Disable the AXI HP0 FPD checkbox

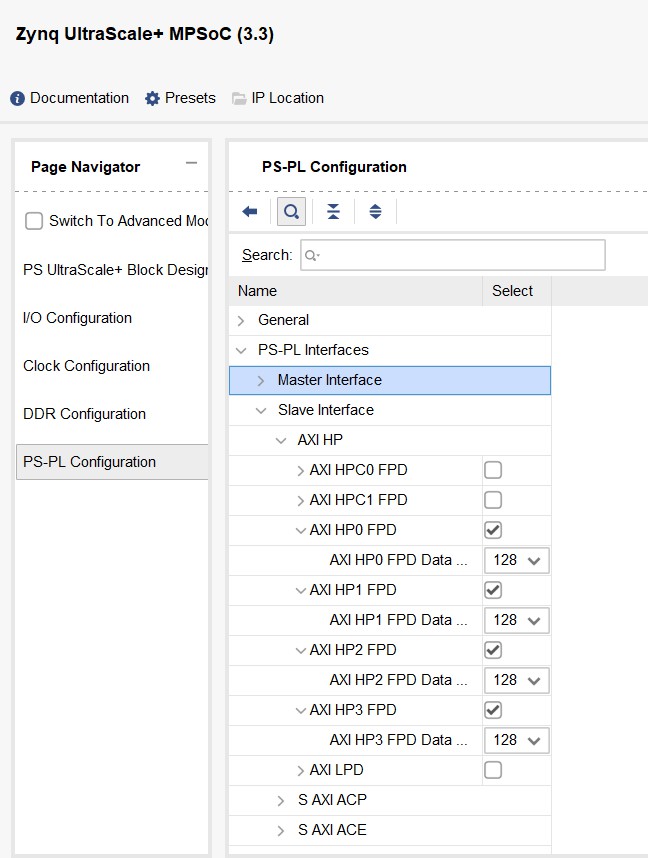(492, 530)
